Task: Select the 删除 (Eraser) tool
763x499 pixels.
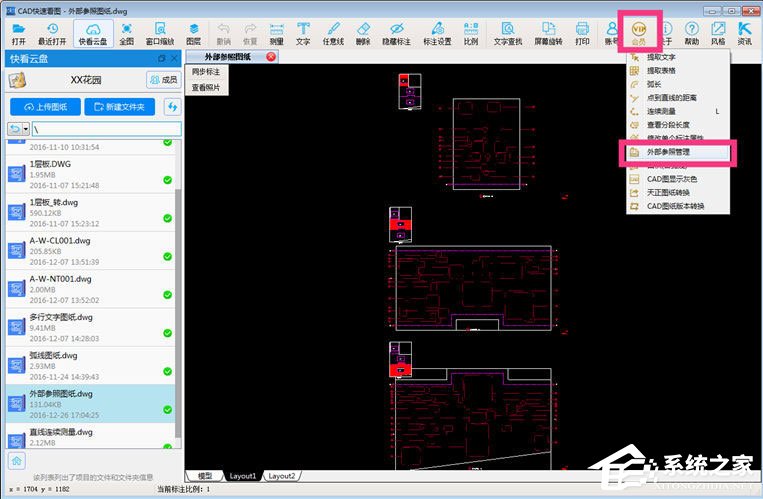Action: click(362, 34)
